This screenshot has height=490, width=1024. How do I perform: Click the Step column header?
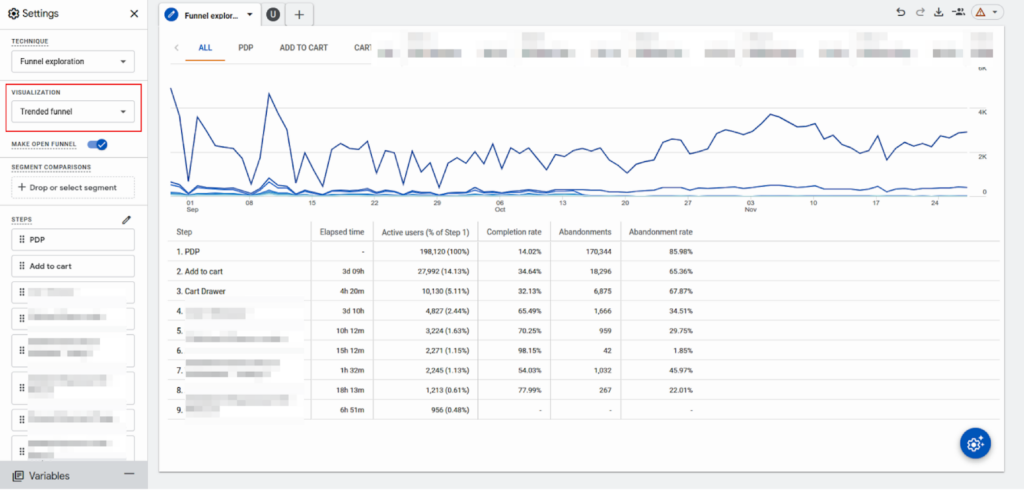pos(185,231)
